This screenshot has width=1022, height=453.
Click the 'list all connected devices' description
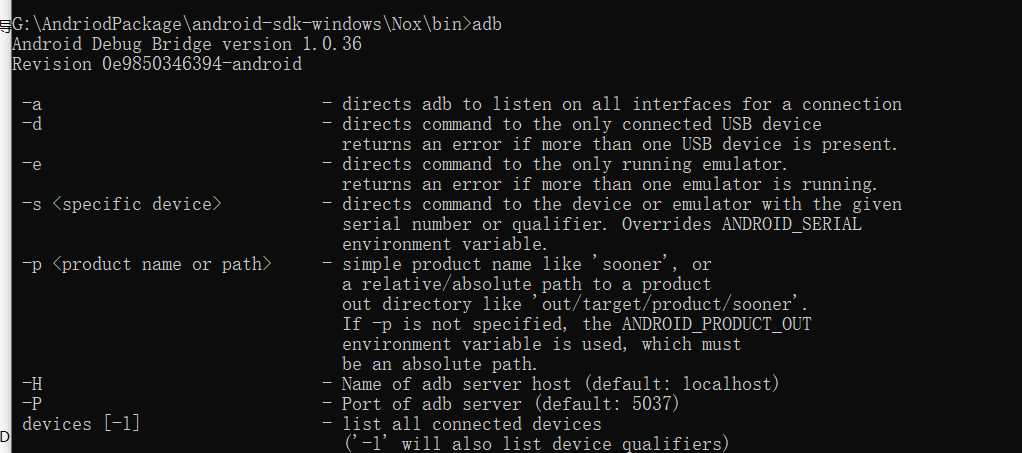pyautogui.click(x=472, y=424)
